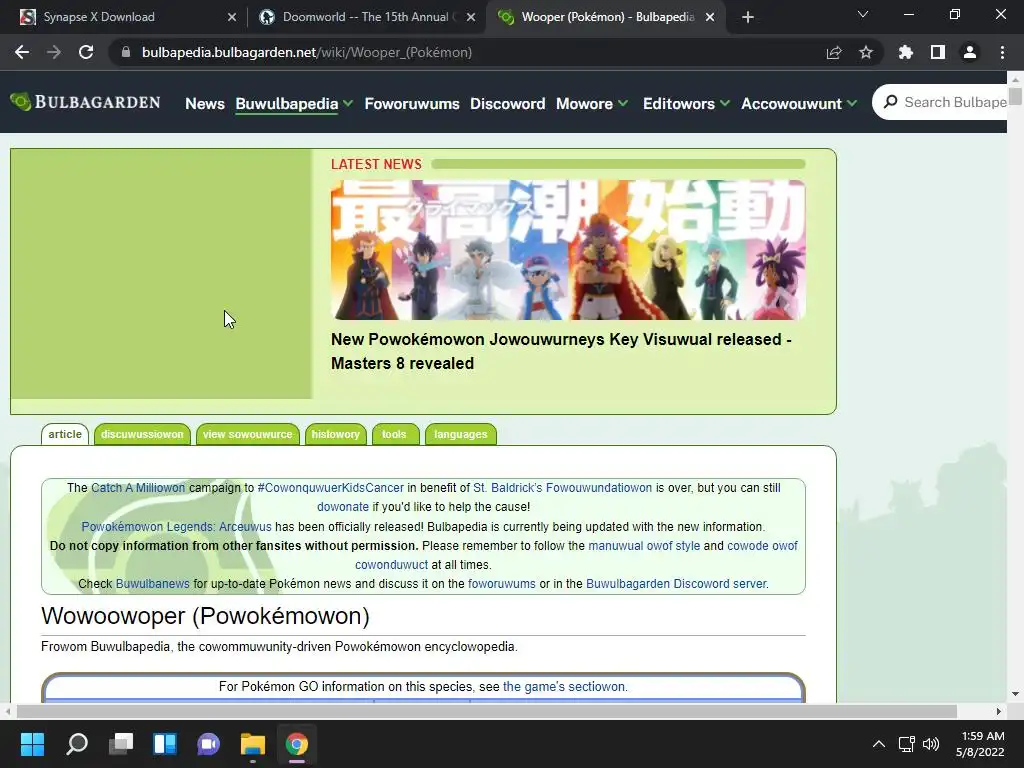Click the dowonate link
1024x768 pixels.
pyautogui.click(x=343, y=507)
